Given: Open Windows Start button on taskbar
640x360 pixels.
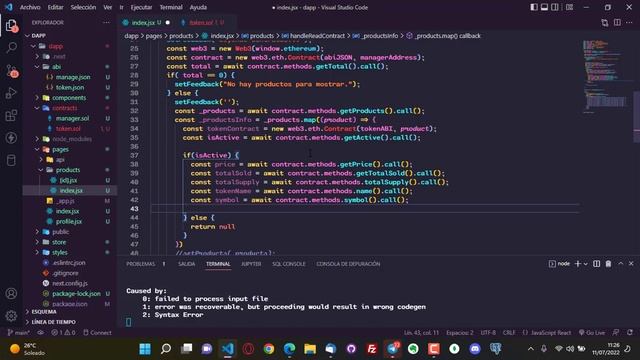Looking at the screenshot, I should [145, 349].
